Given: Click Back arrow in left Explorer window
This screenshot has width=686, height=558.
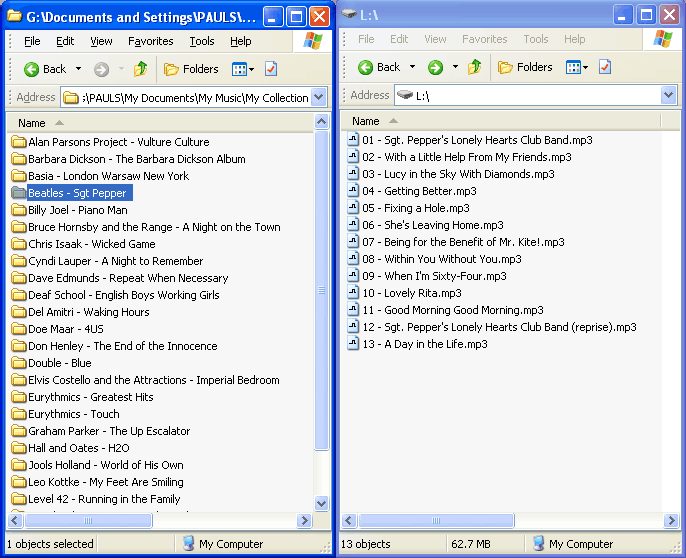Looking at the screenshot, I should point(32,69).
